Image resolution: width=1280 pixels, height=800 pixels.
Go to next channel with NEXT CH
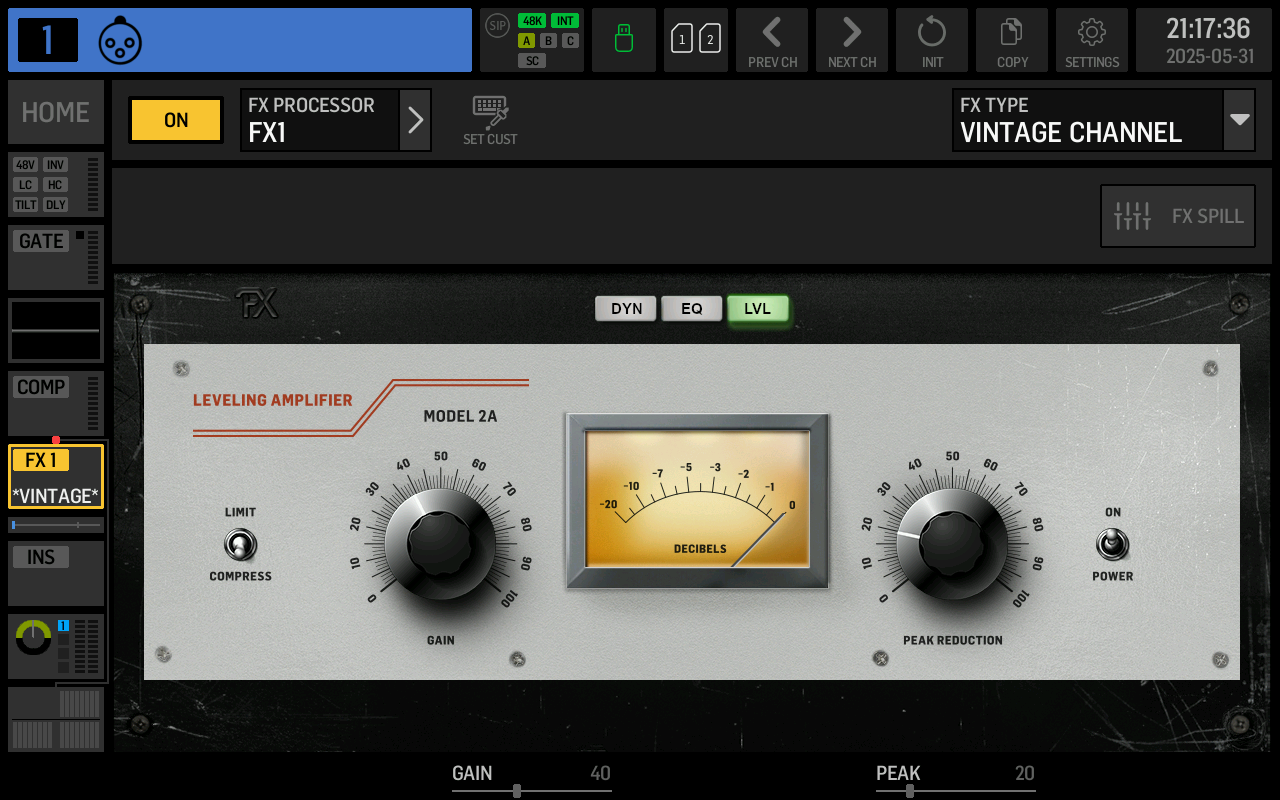tap(852, 40)
